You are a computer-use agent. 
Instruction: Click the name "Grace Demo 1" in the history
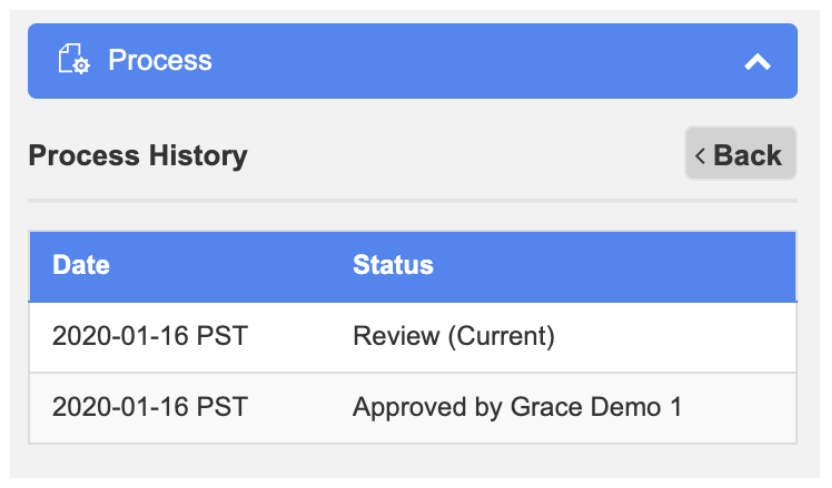(597, 407)
